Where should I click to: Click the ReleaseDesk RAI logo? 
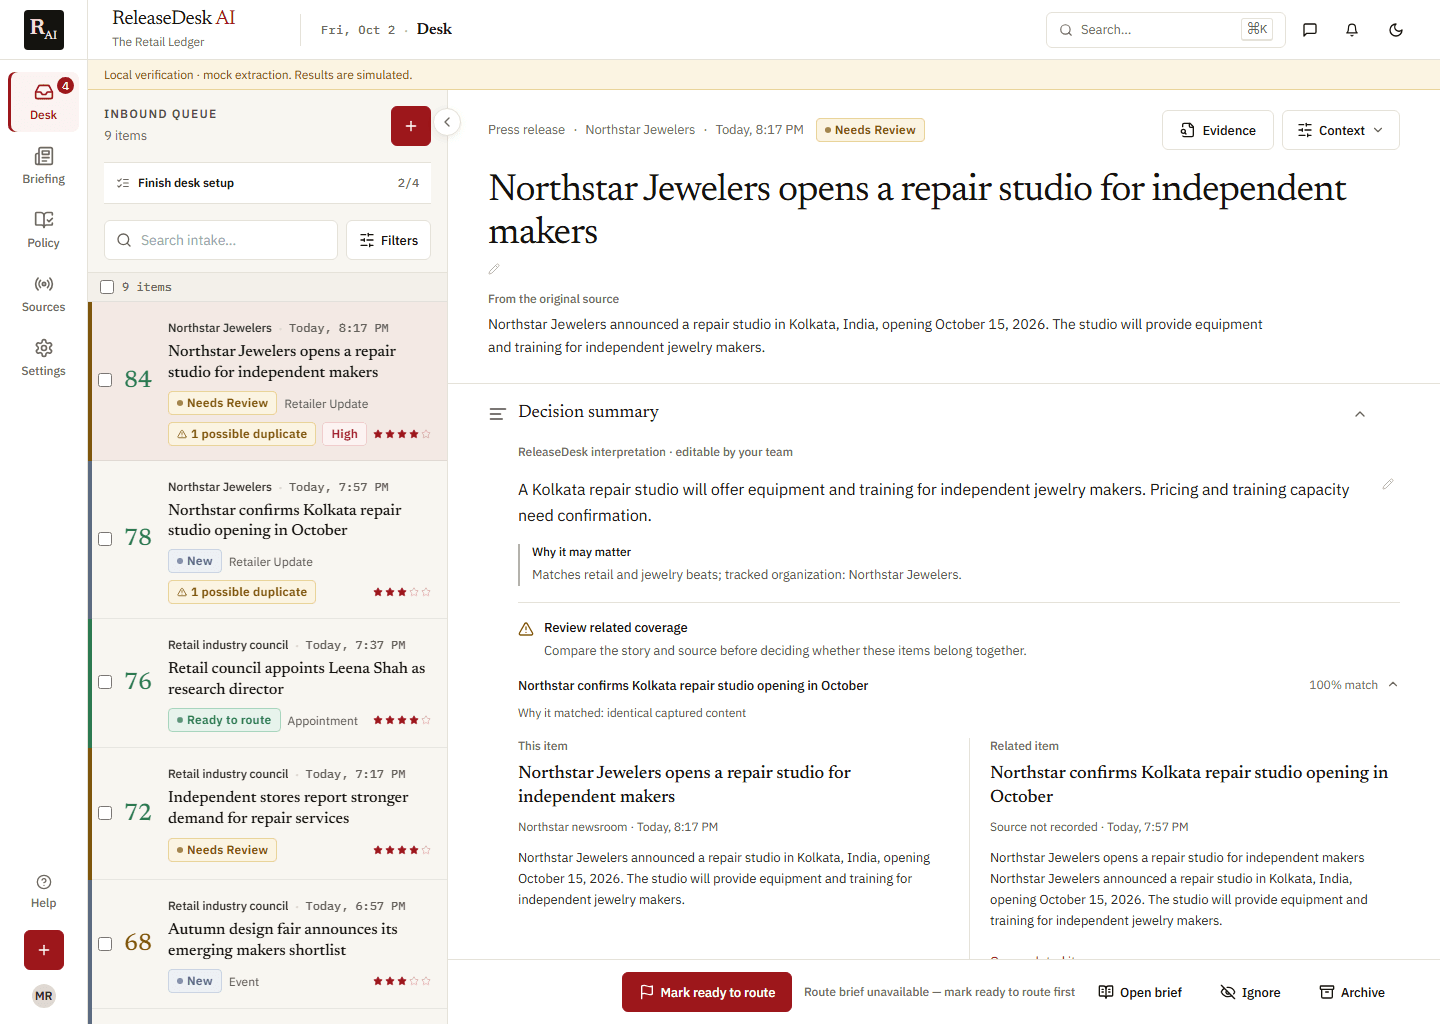tap(44, 30)
